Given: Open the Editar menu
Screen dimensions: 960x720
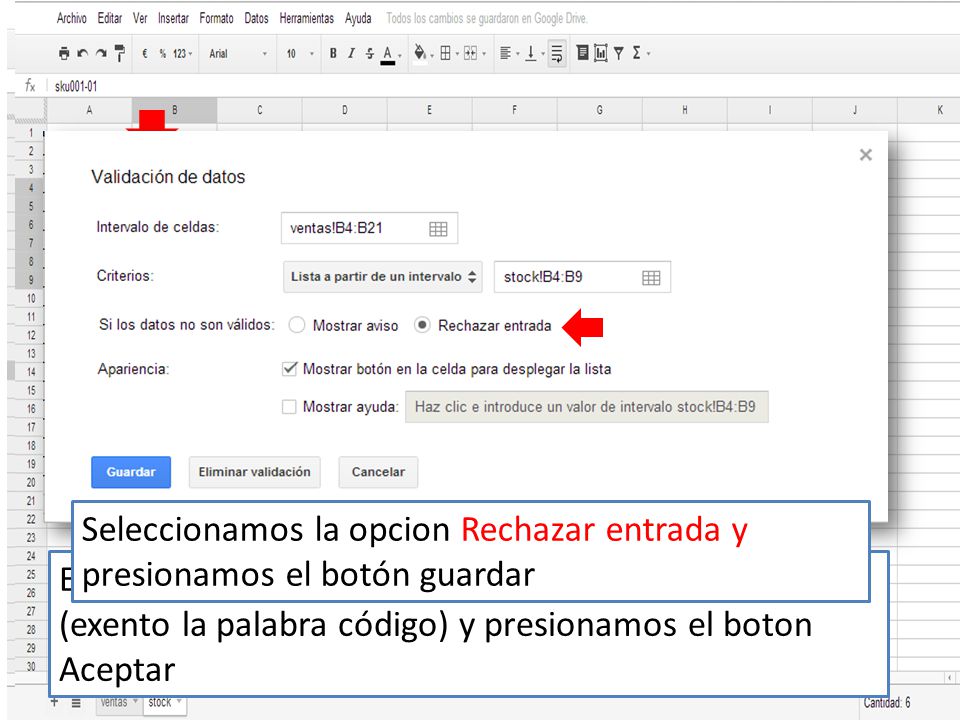Looking at the screenshot, I should [110, 18].
